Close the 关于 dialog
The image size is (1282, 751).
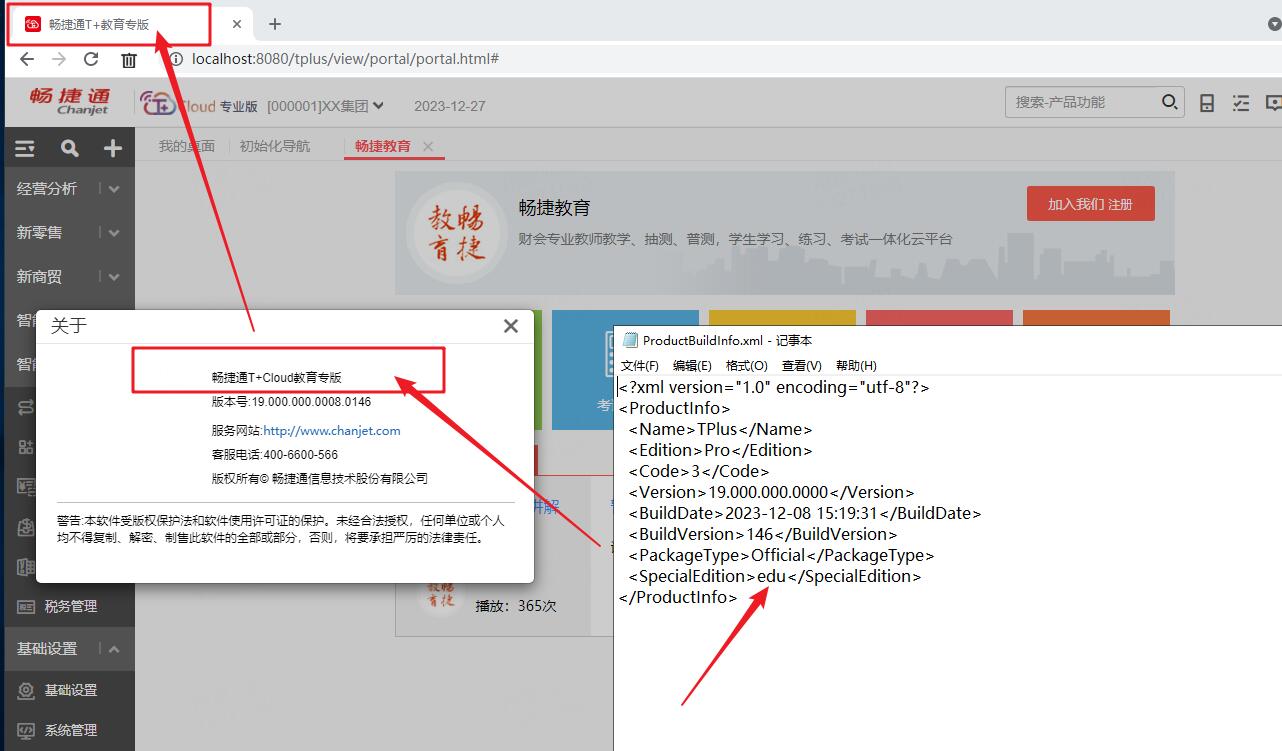(511, 326)
